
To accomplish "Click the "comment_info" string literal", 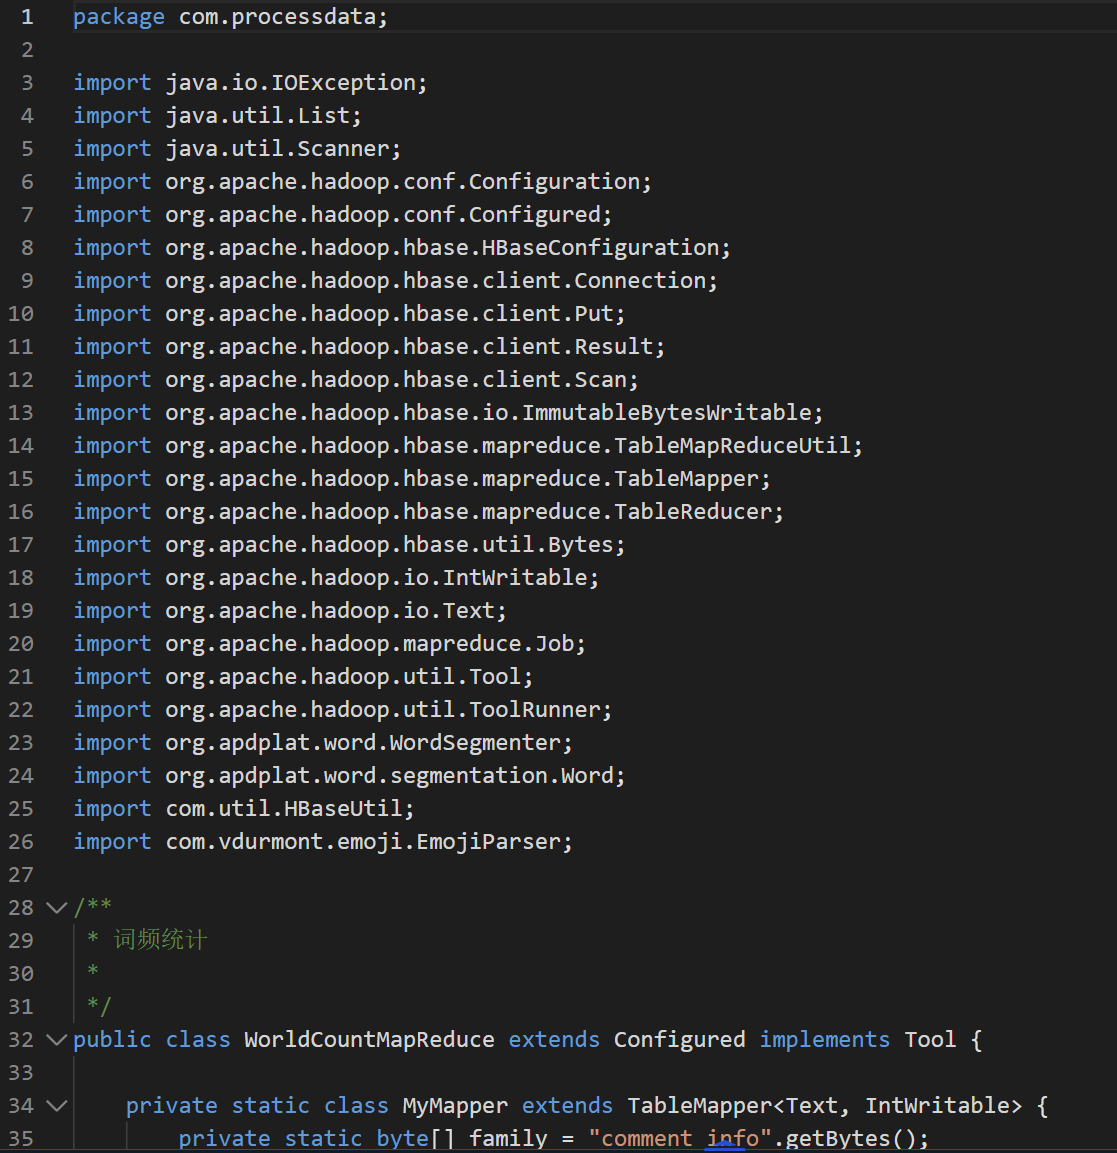I will (680, 1138).
